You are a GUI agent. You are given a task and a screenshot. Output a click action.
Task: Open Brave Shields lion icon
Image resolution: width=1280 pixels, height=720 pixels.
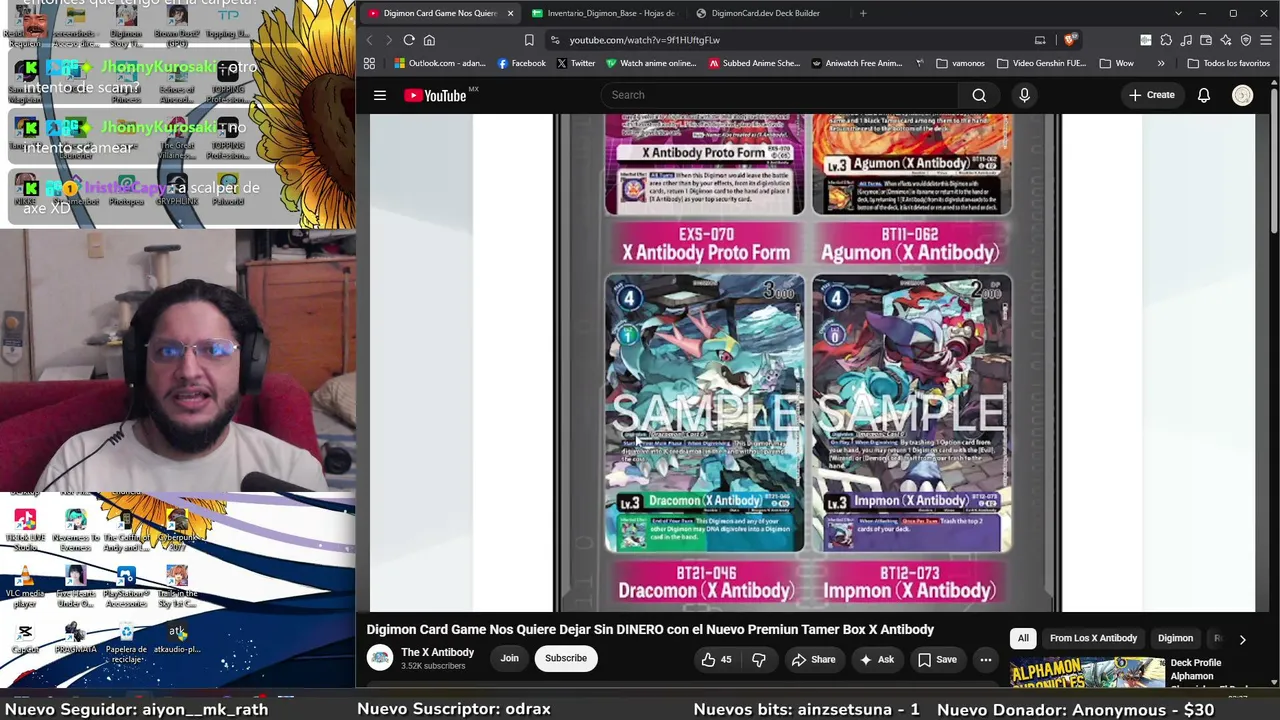point(1070,40)
